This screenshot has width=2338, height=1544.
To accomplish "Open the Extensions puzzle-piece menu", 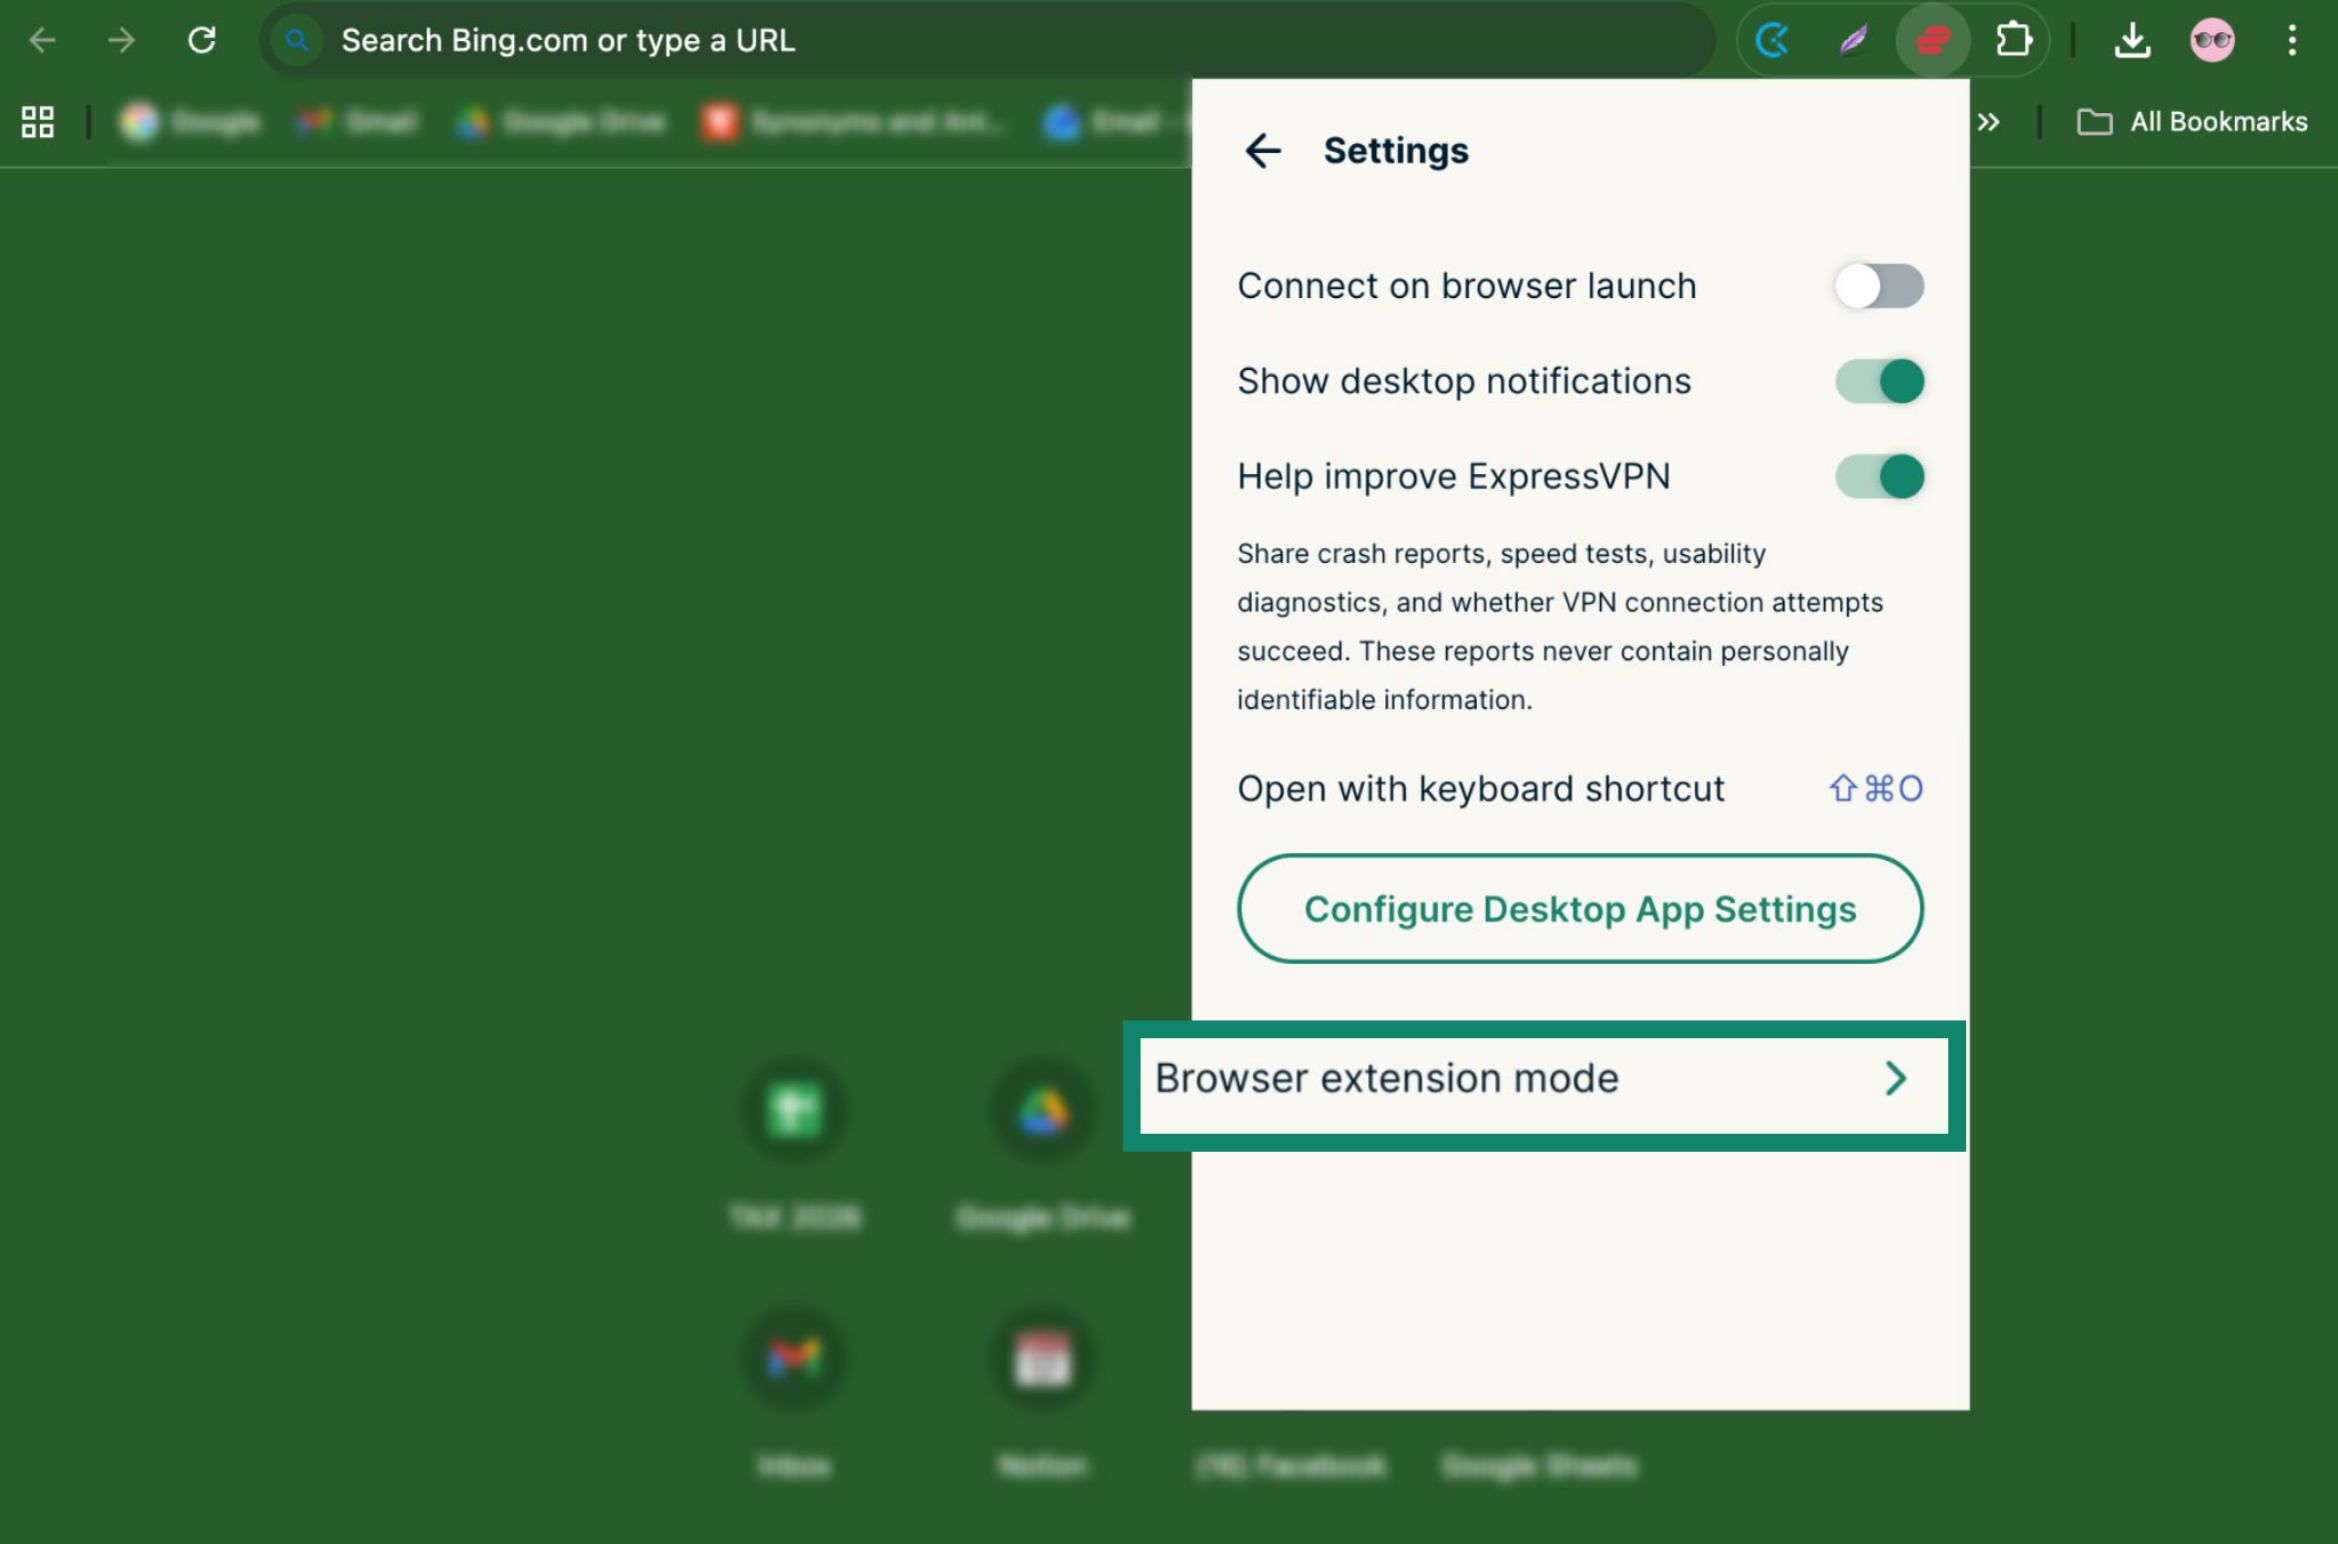I will tap(2013, 40).
